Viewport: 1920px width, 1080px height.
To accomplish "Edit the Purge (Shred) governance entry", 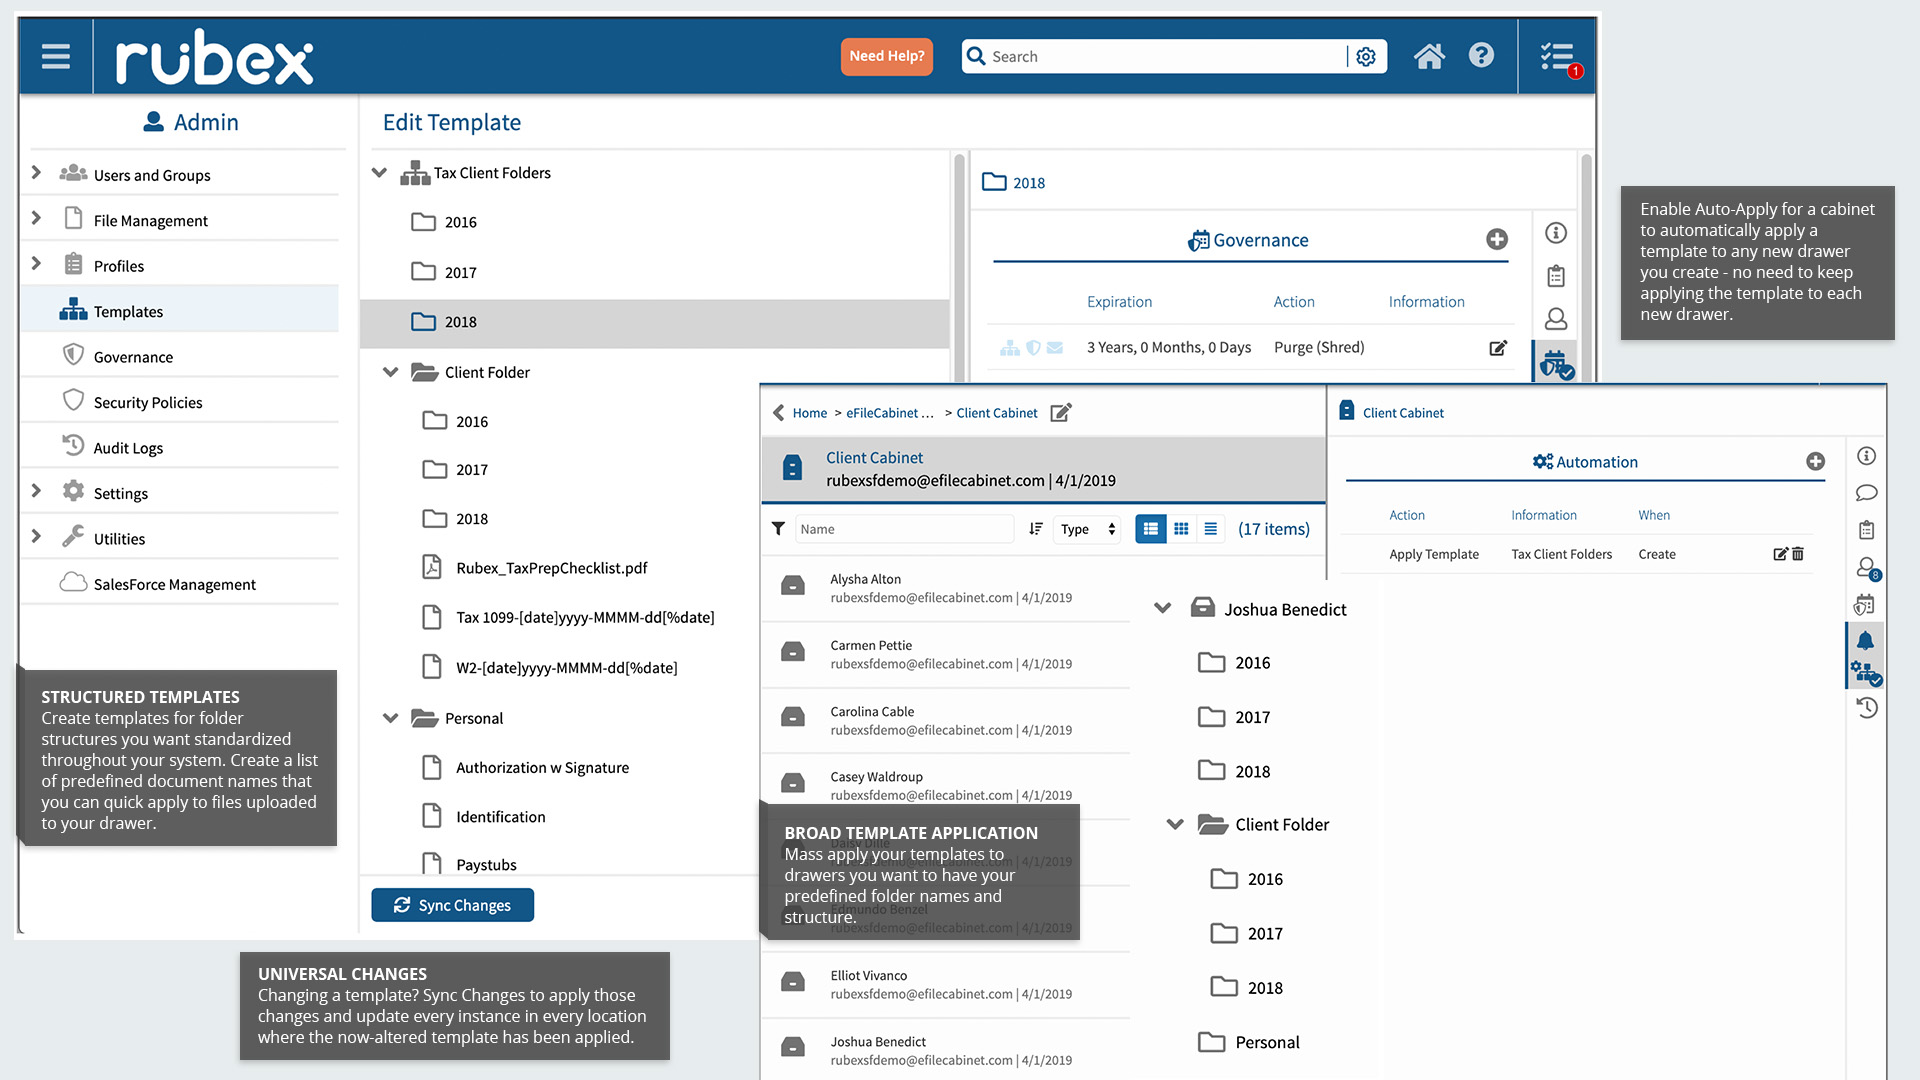I will pos(1497,348).
